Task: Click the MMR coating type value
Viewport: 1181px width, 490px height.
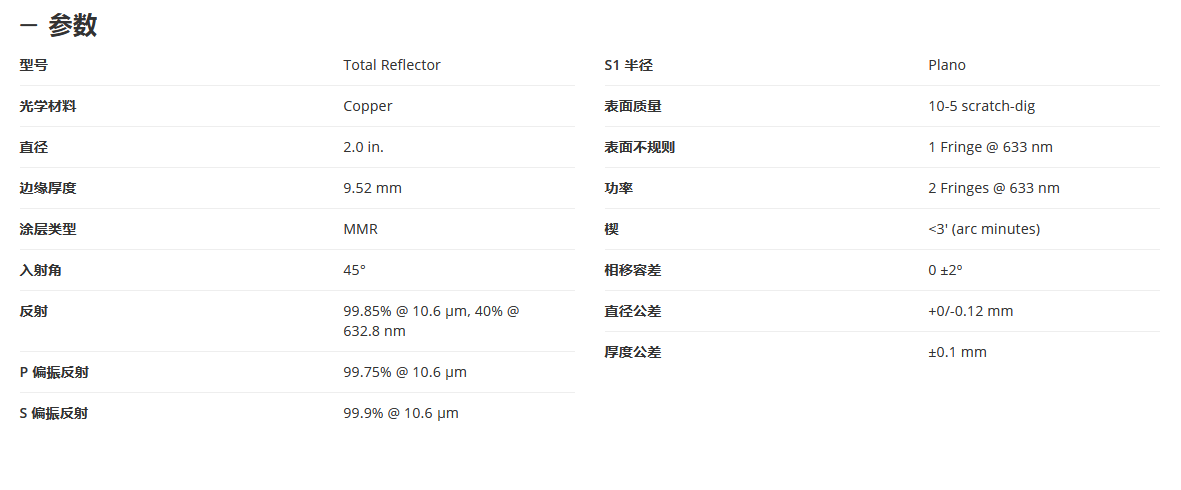Action: (x=361, y=230)
